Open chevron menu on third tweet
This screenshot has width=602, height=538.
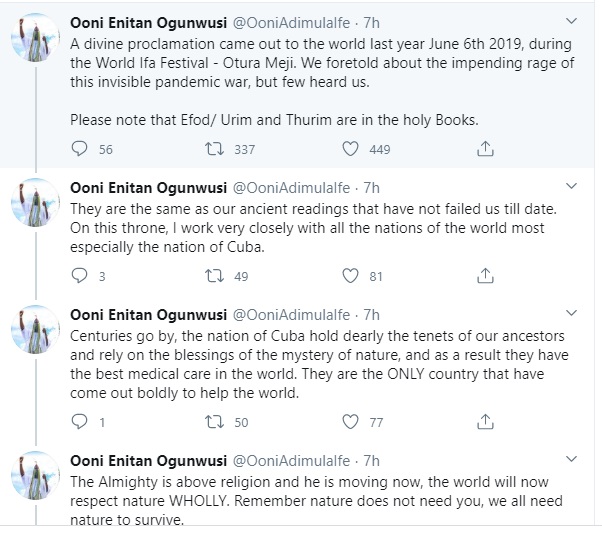click(x=571, y=313)
